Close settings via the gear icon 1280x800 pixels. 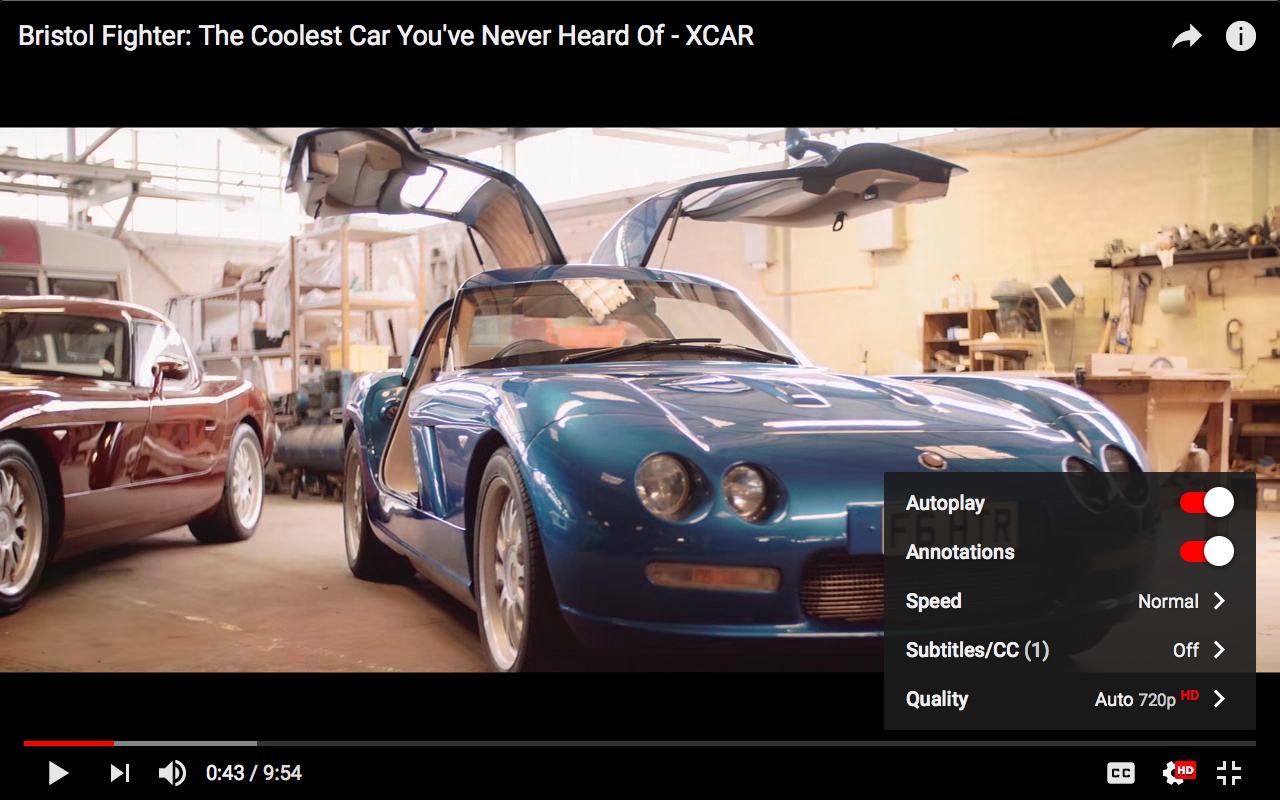click(1177, 772)
